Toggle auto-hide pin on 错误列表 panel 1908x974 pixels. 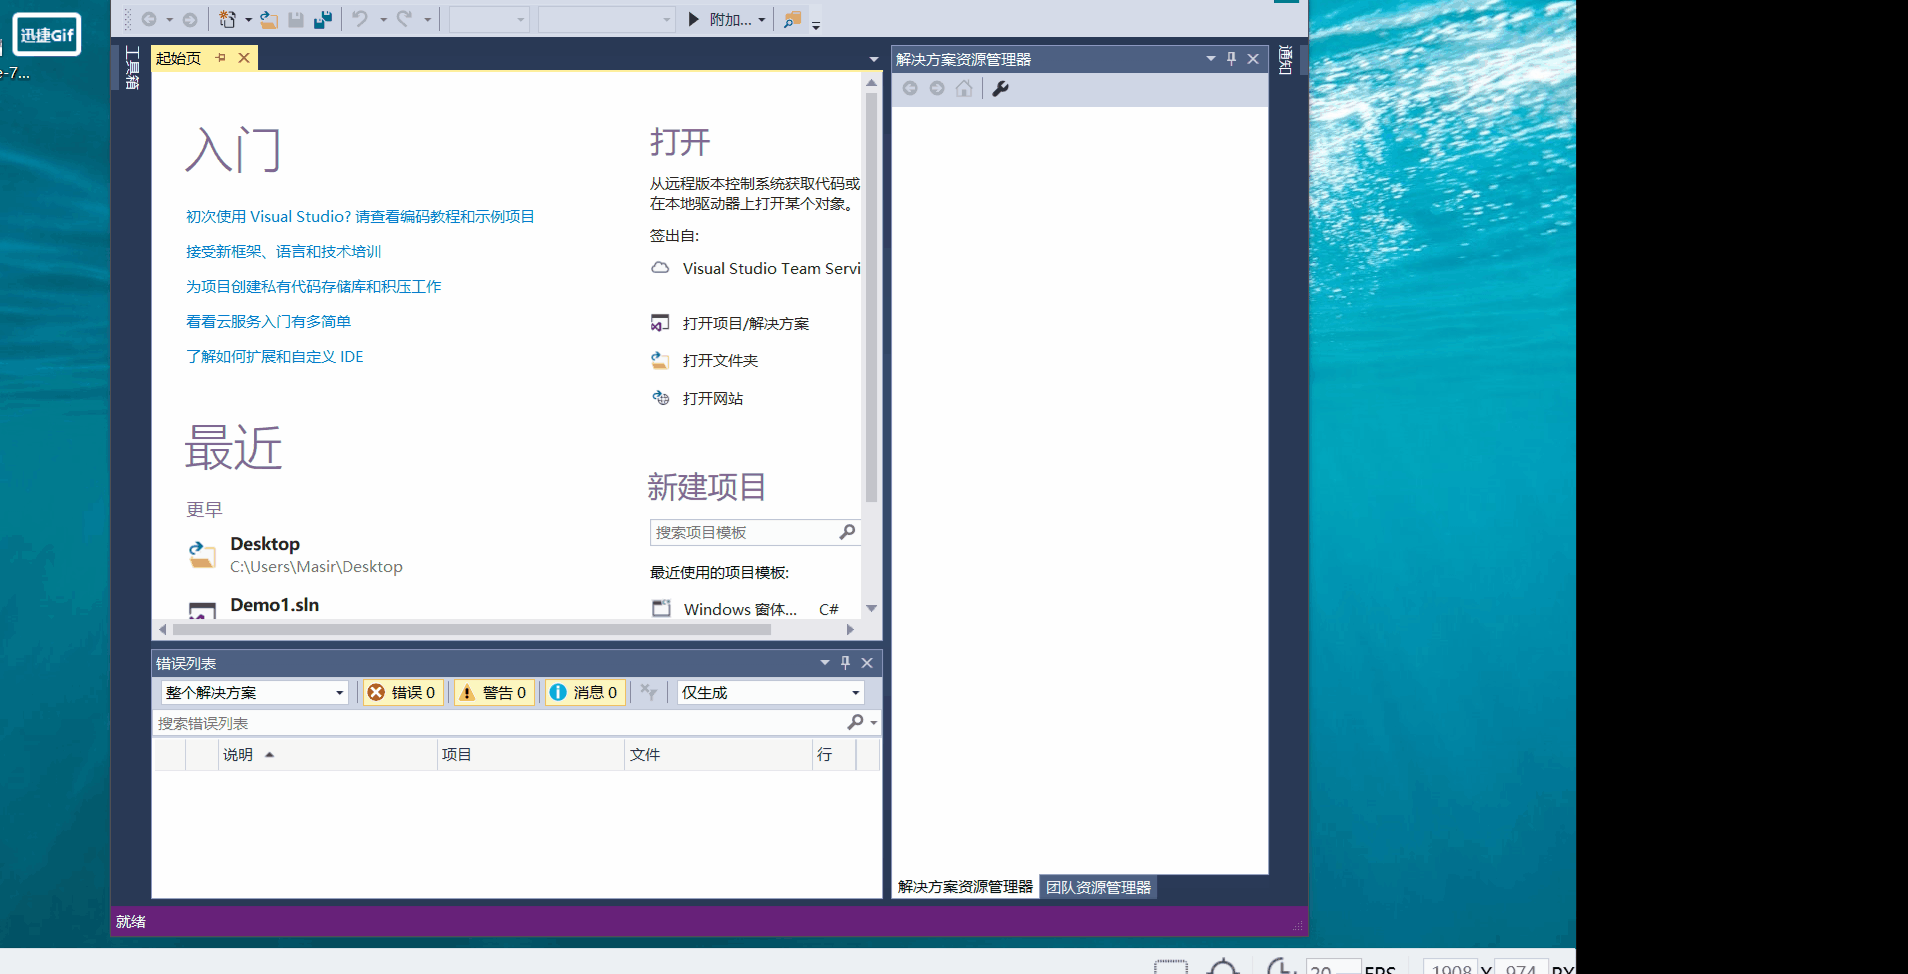(846, 663)
